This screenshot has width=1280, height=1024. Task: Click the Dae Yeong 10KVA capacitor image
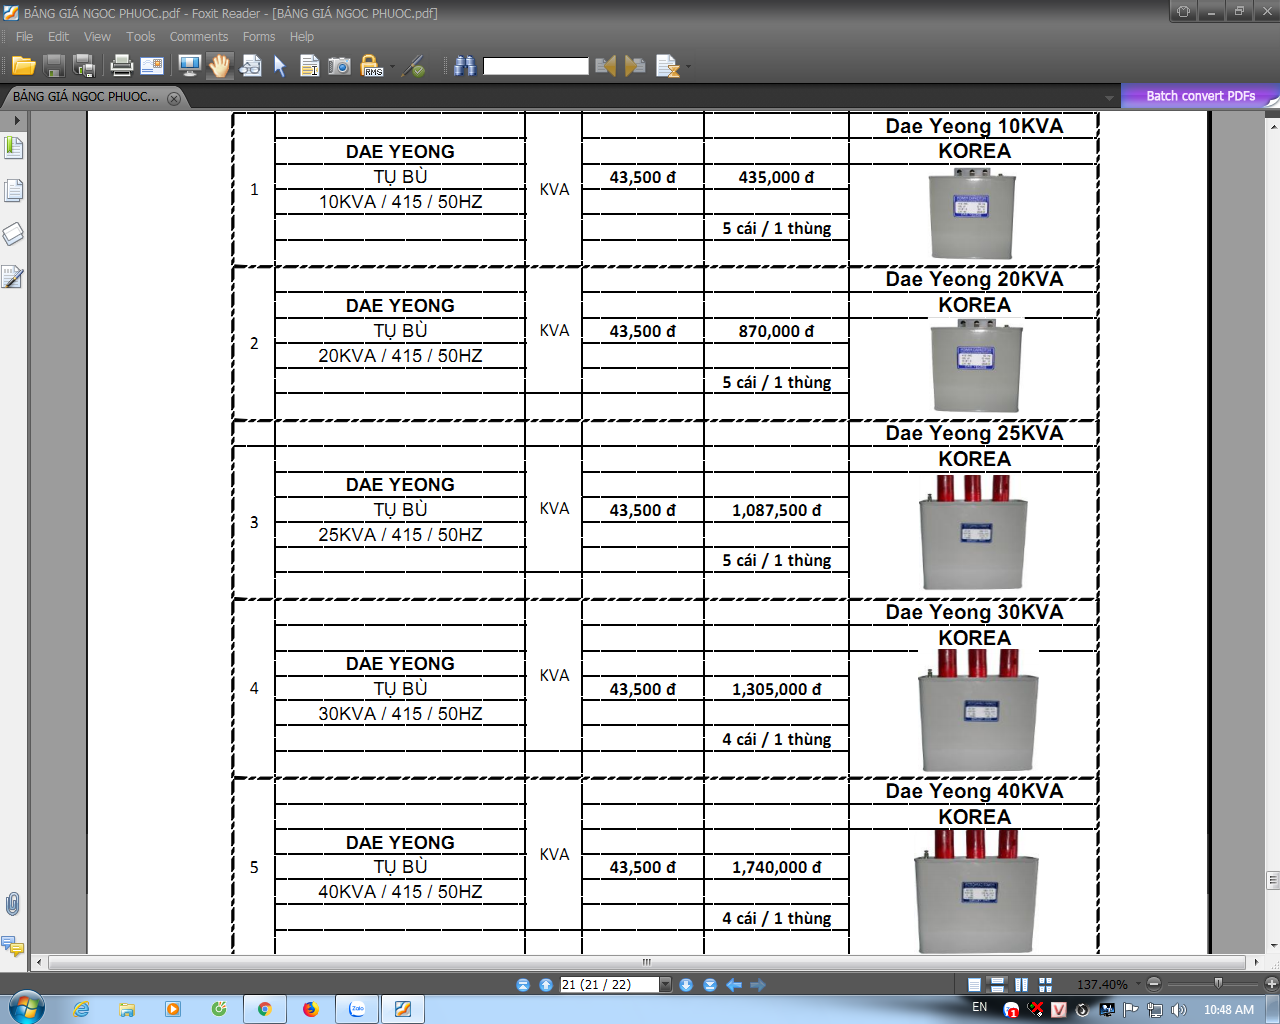coord(973,213)
